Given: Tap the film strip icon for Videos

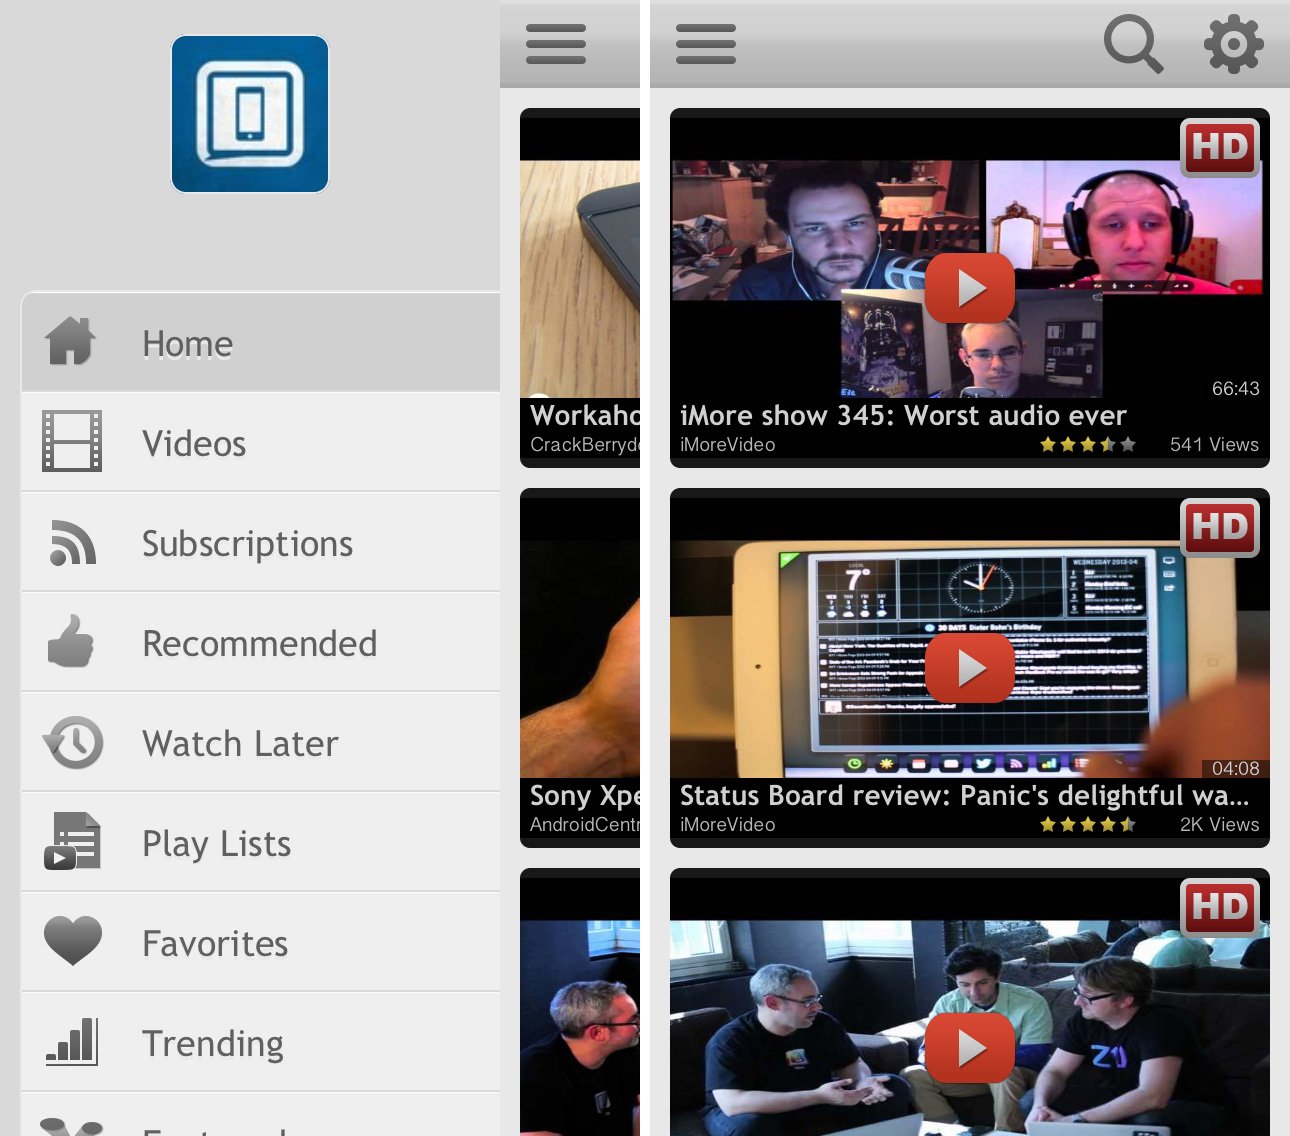Looking at the screenshot, I should tap(72, 441).
